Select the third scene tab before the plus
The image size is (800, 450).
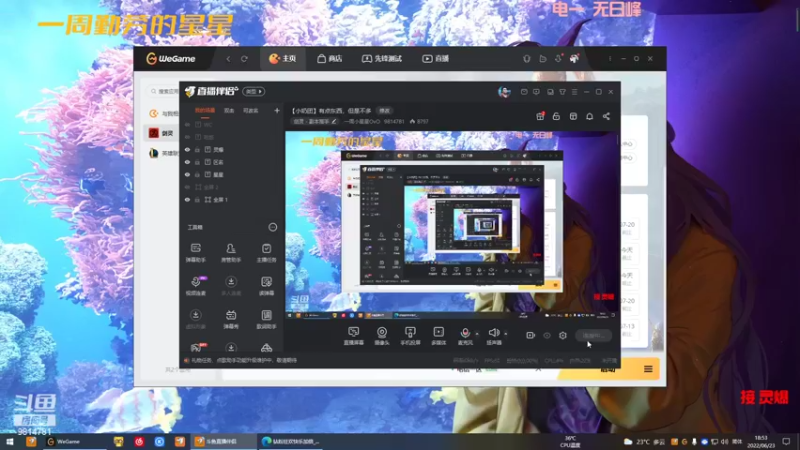251,110
